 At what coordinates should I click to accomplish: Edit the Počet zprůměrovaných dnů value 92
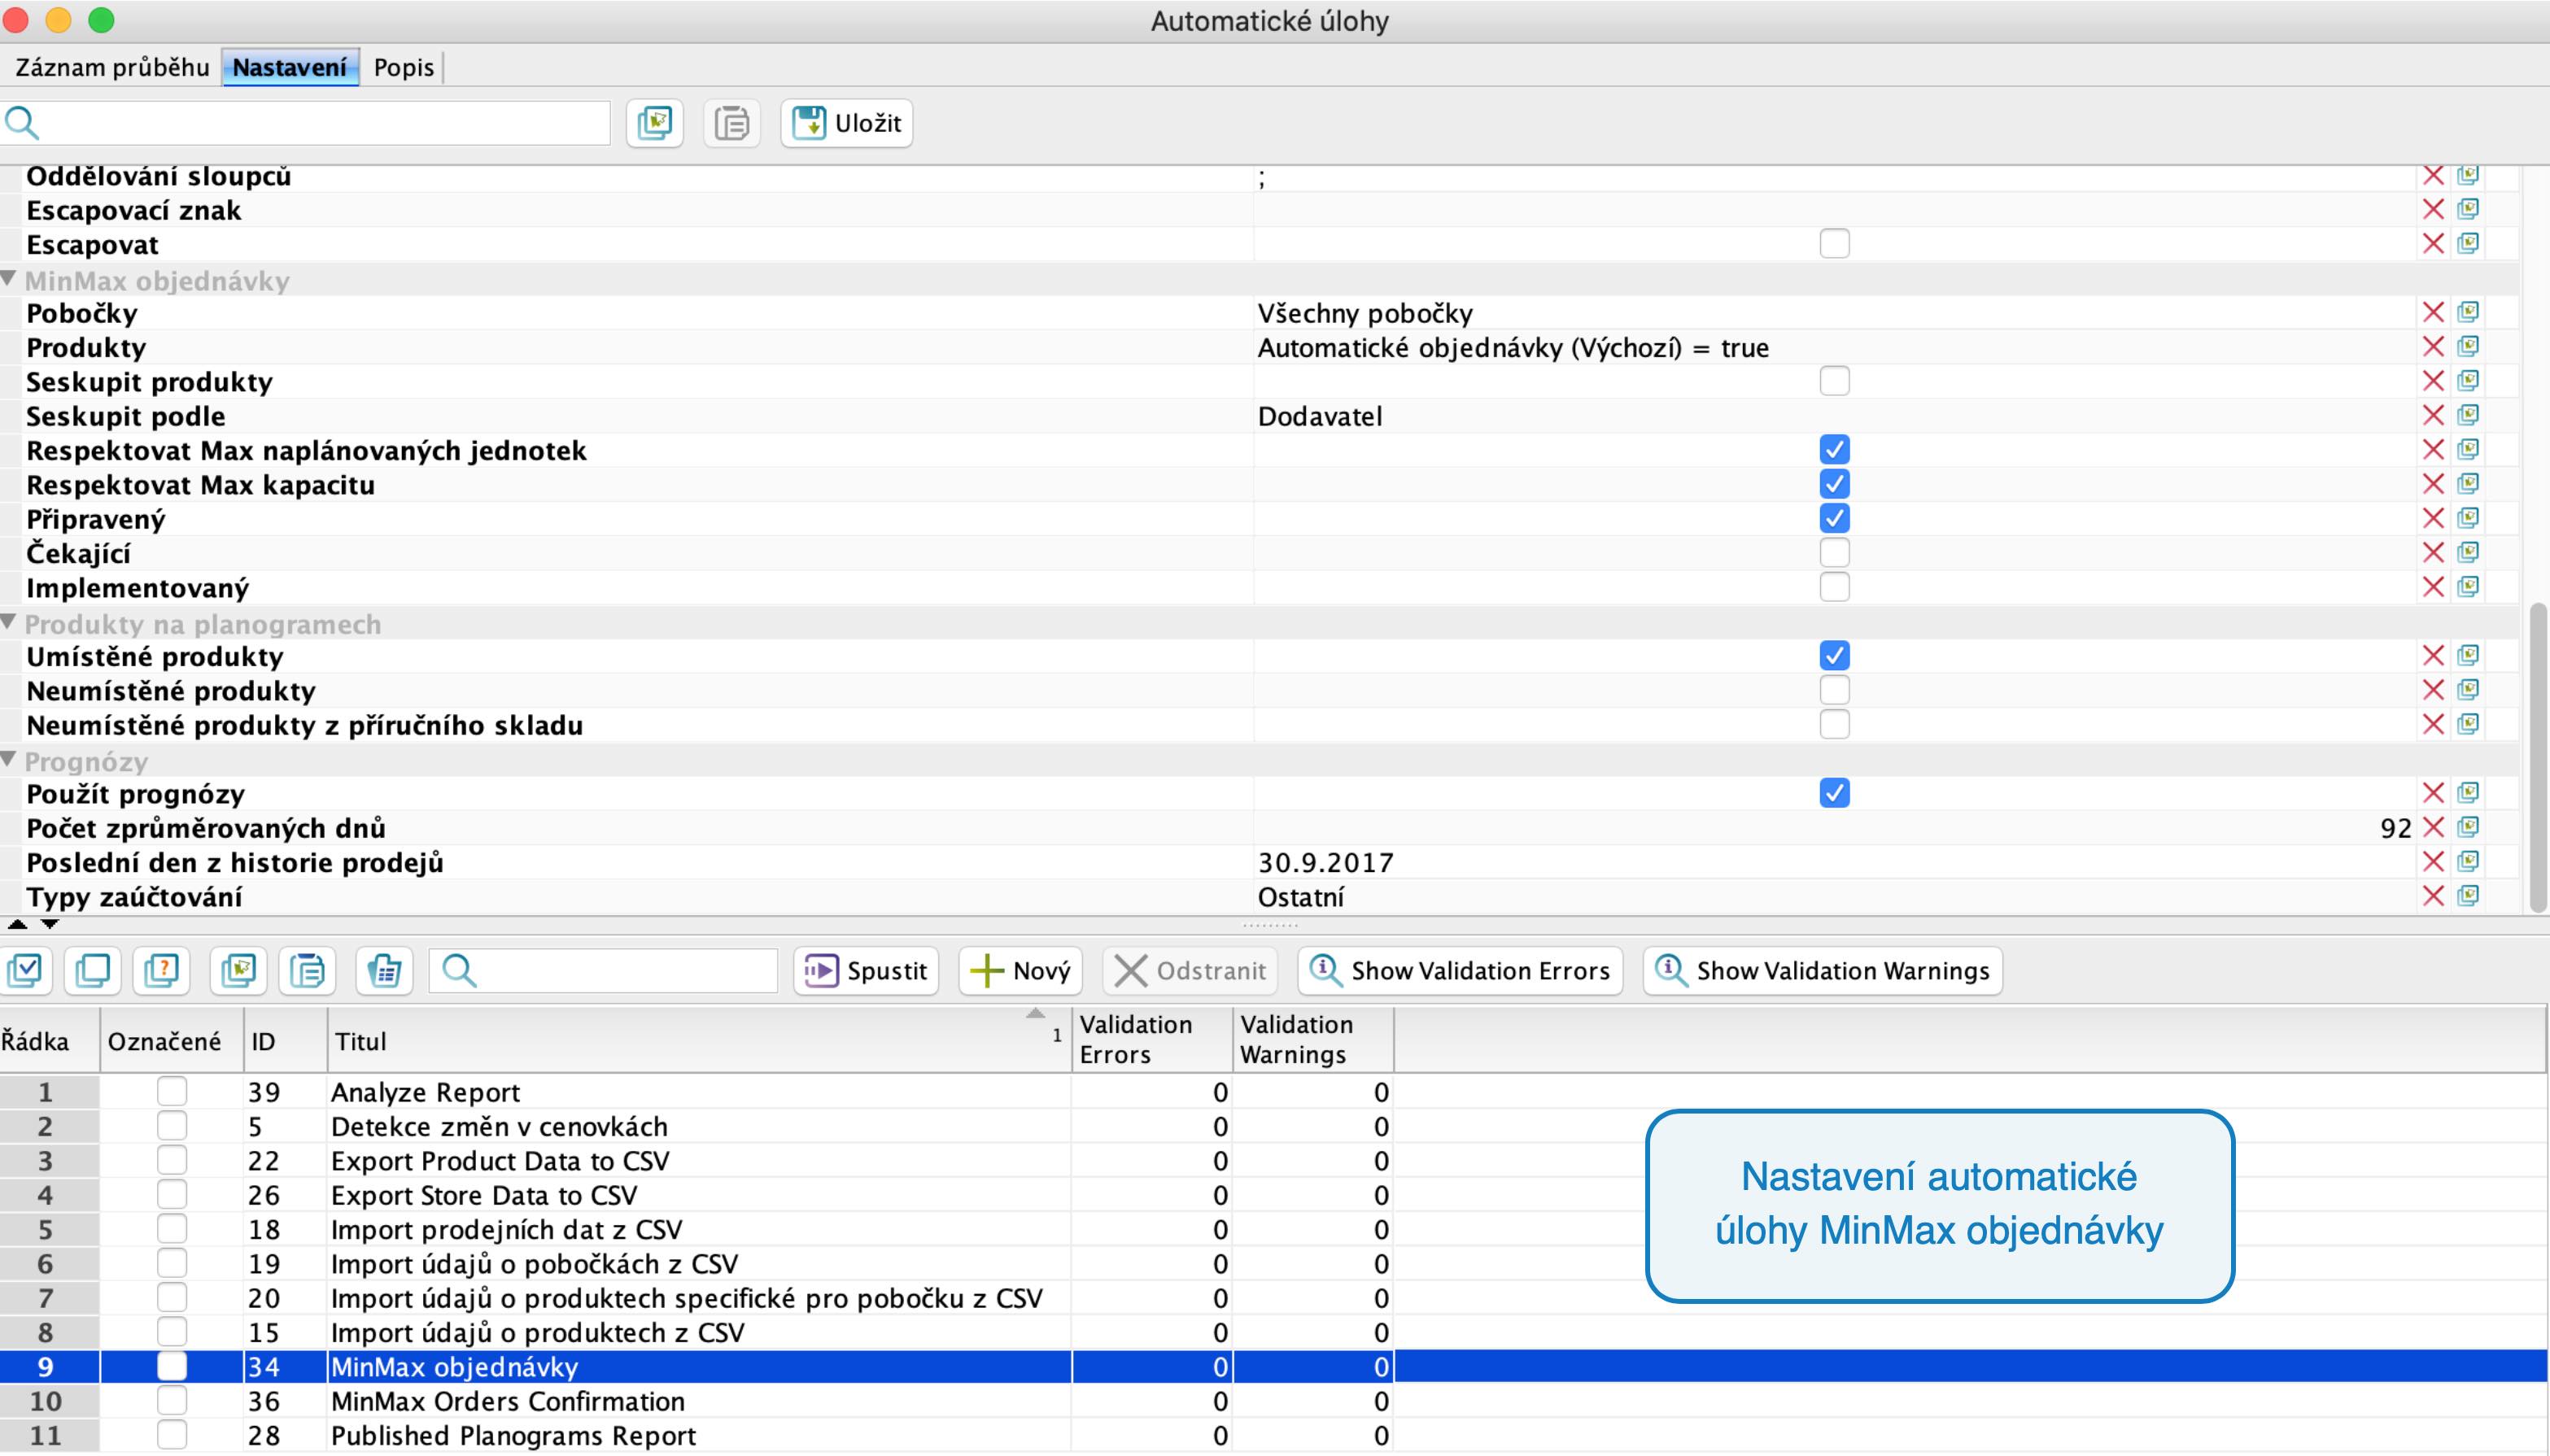[x=2396, y=829]
